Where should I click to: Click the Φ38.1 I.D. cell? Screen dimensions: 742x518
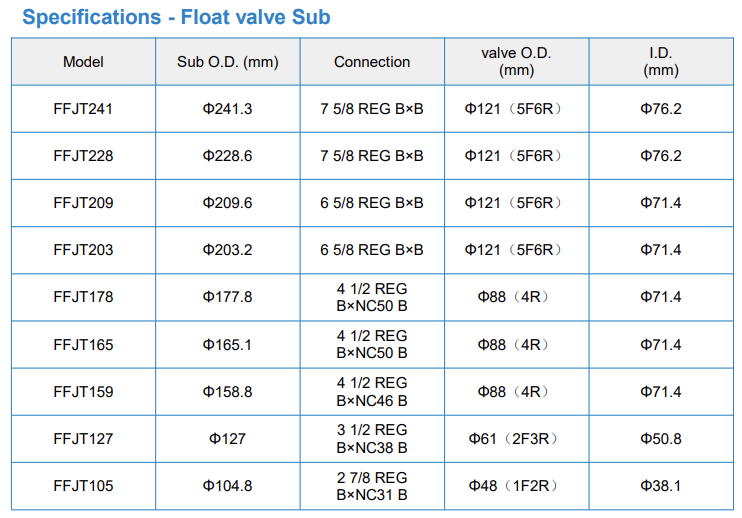coord(661,486)
